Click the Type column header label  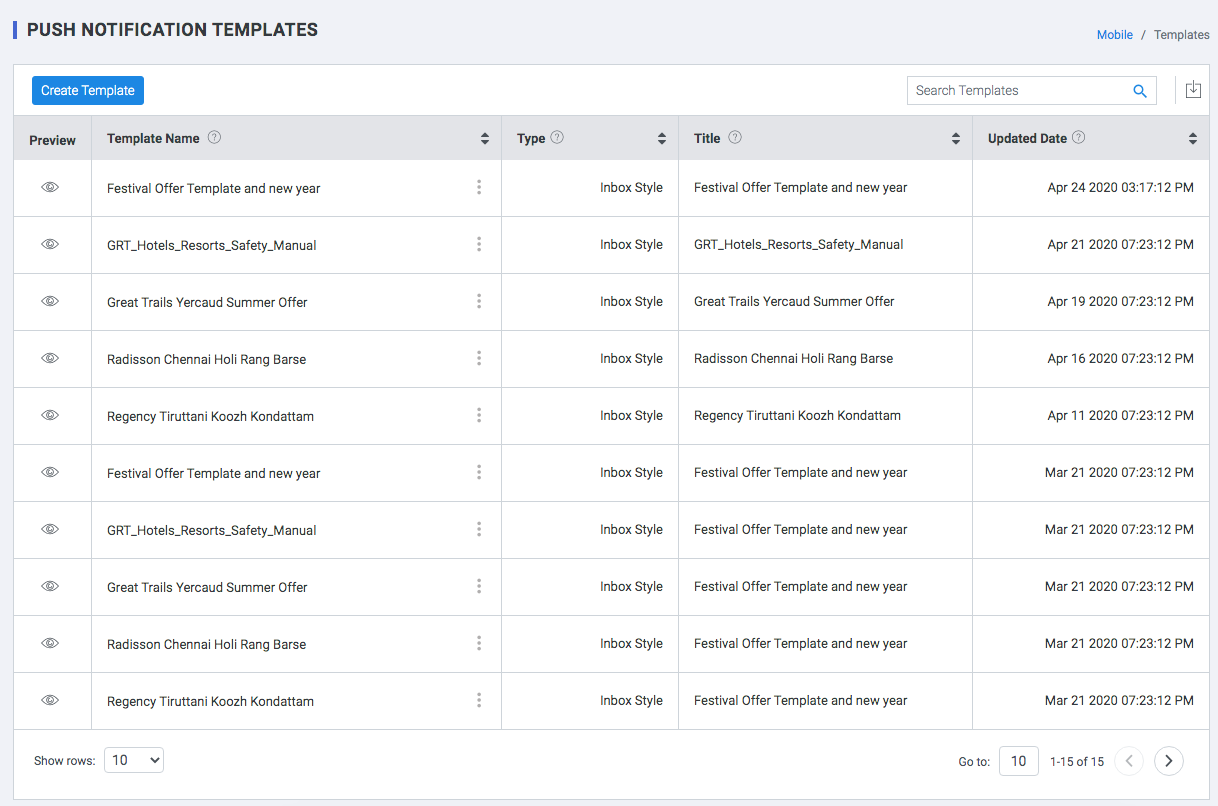coord(531,139)
